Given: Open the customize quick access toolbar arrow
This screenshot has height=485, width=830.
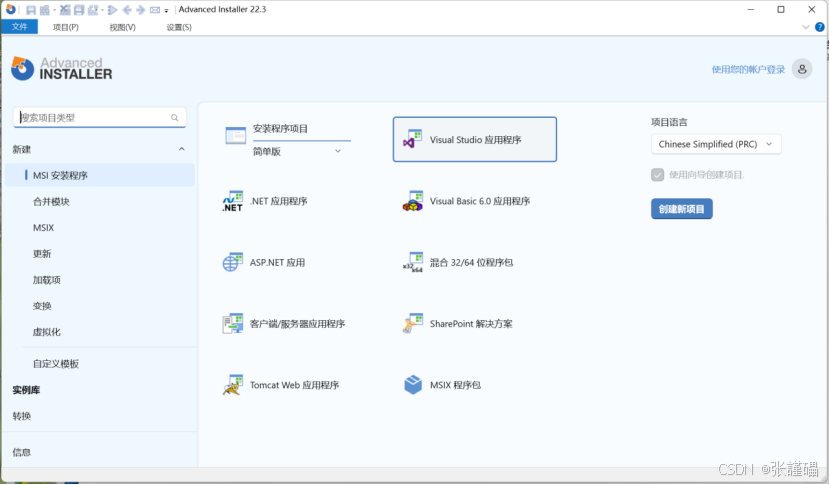Looking at the screenshot, I should click(166, 11).
